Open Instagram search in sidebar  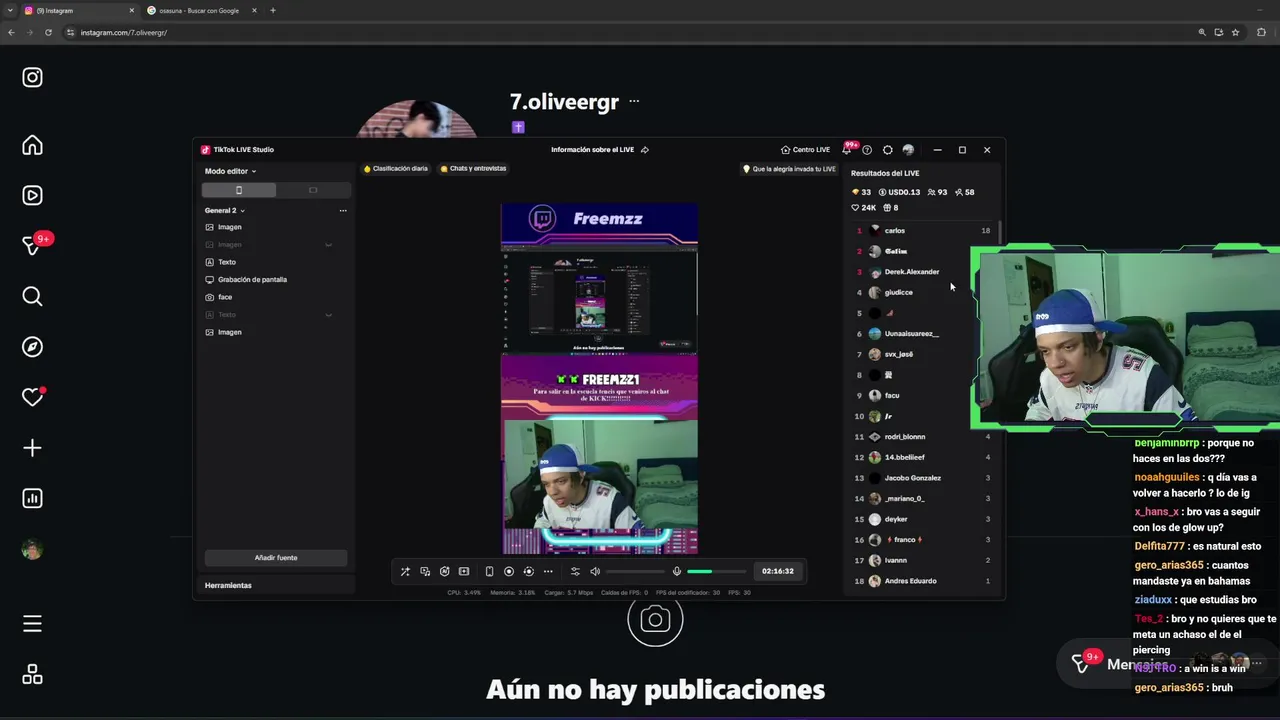[32, 296]
